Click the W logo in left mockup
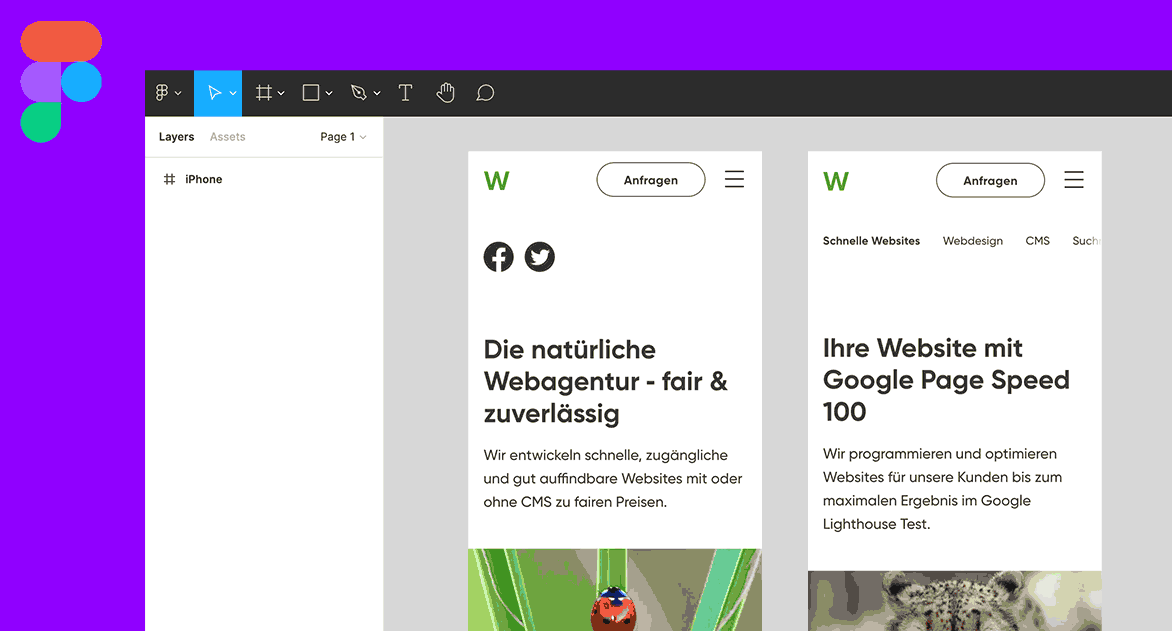The width and height of the screenshot is (1172, 631). pyautogui.click(x=496, y=181)
